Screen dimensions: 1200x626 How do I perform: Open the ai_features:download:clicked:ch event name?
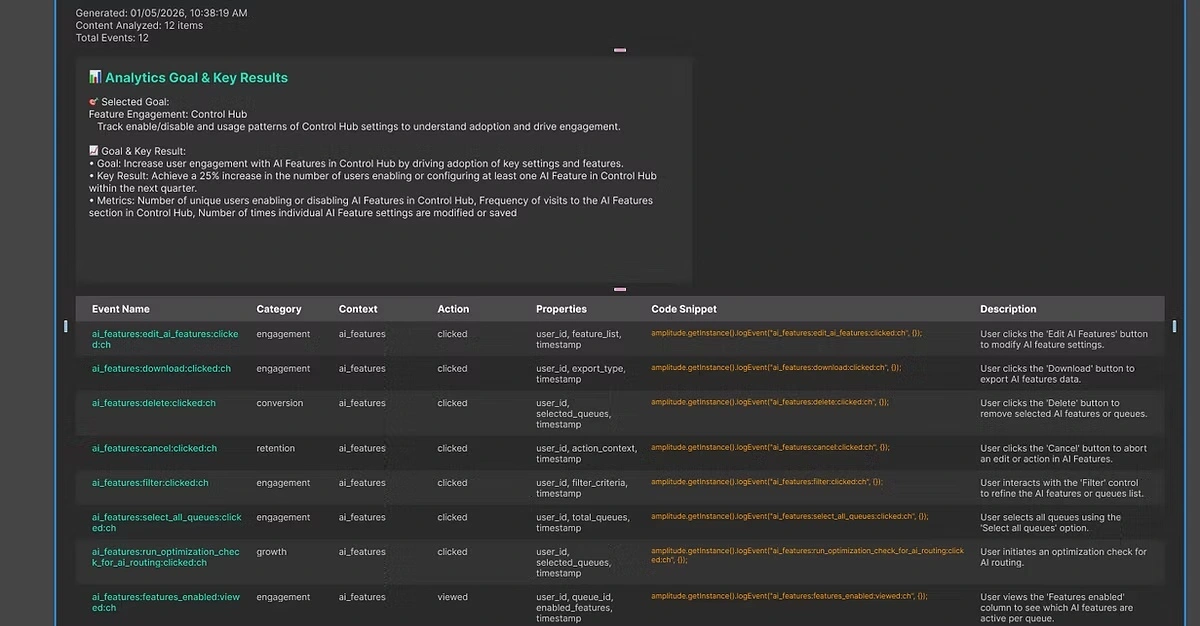(161, 368)
